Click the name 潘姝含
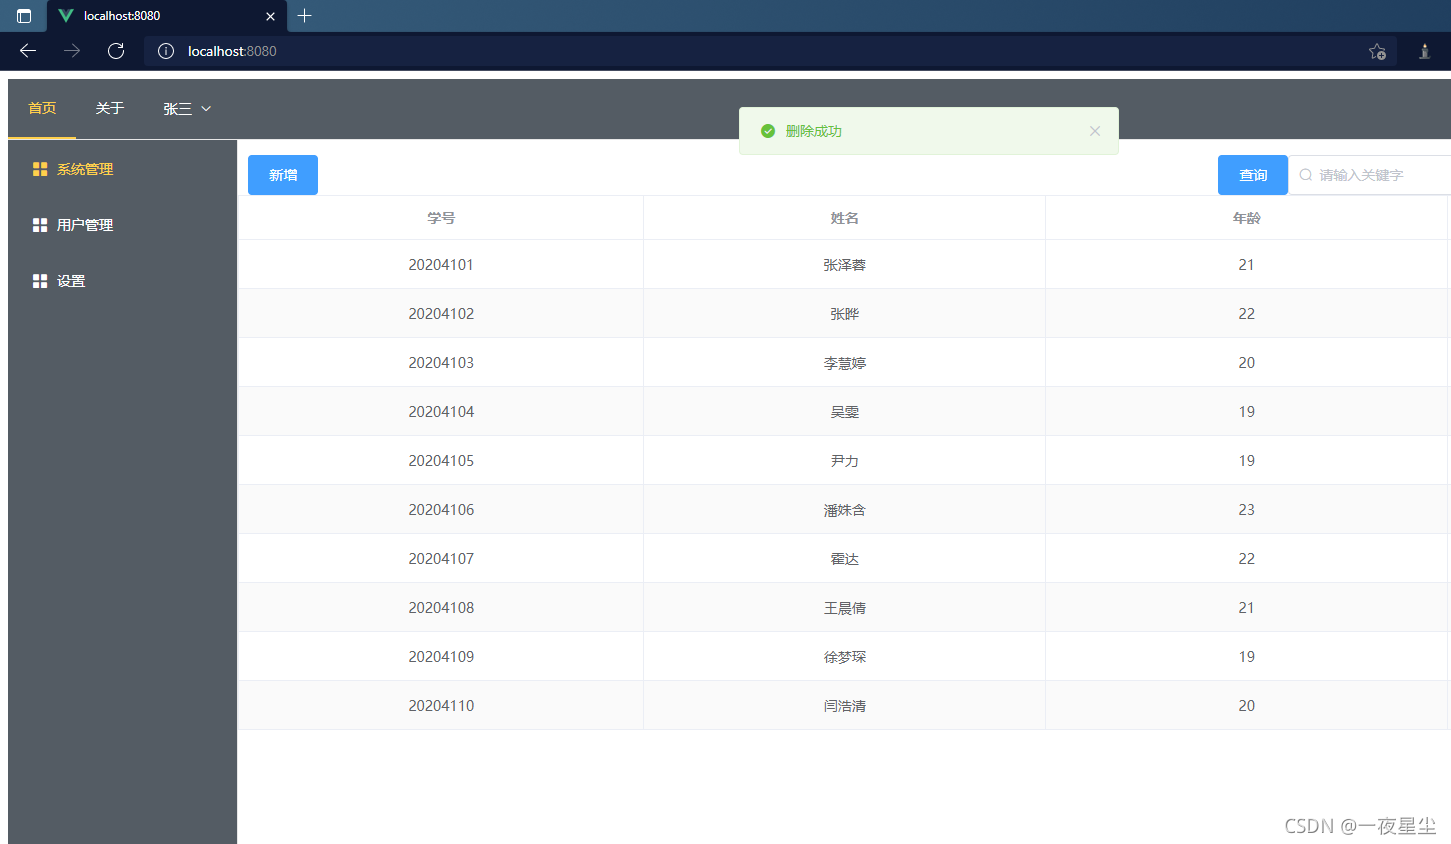1451x844 pixels. point(845,510)
